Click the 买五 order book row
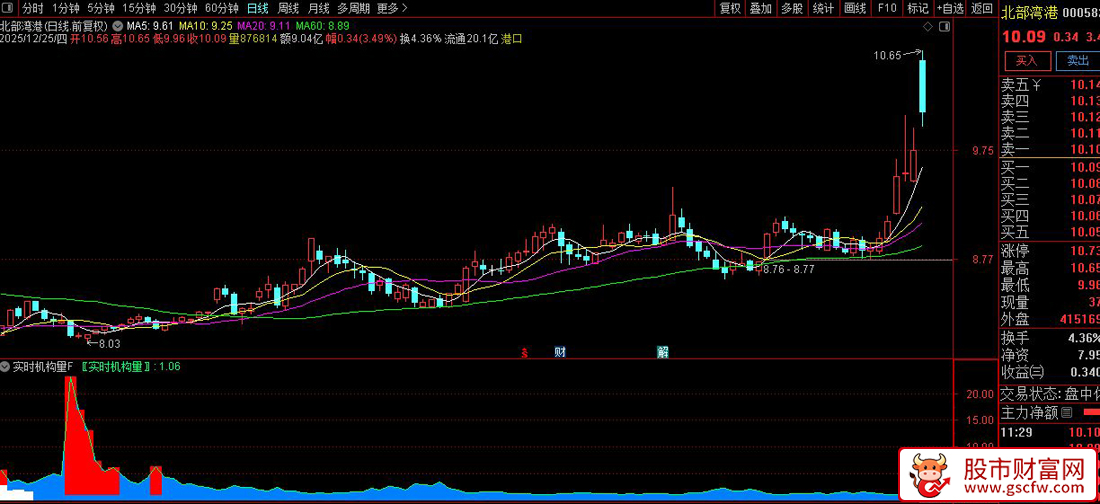Image resolution: width=1100 pixels, height=504 pixels. tap(1049, 232)
